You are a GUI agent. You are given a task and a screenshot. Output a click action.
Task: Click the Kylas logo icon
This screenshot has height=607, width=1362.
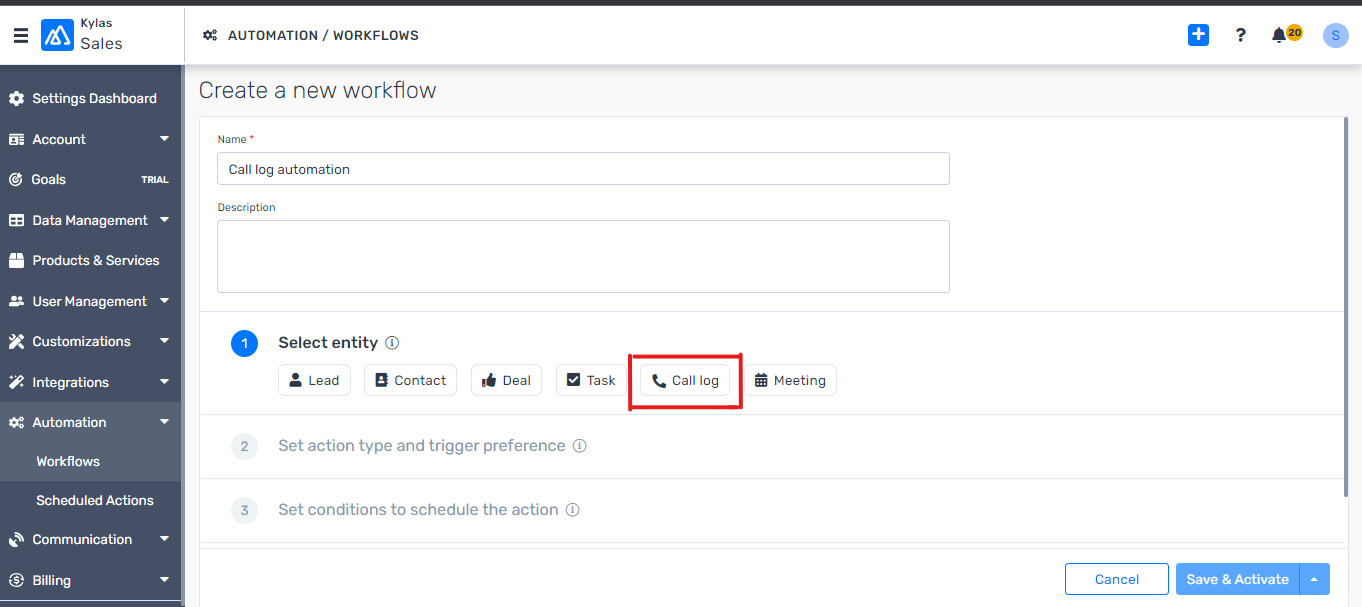(57, 35)
